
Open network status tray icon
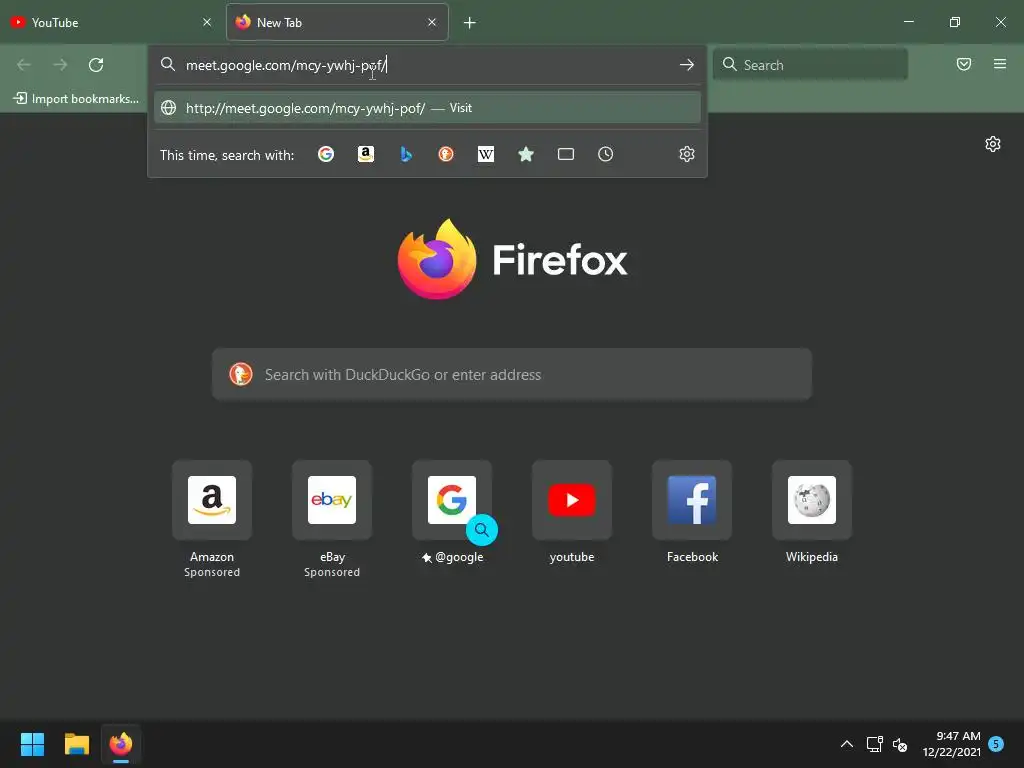tap(874, 744)
